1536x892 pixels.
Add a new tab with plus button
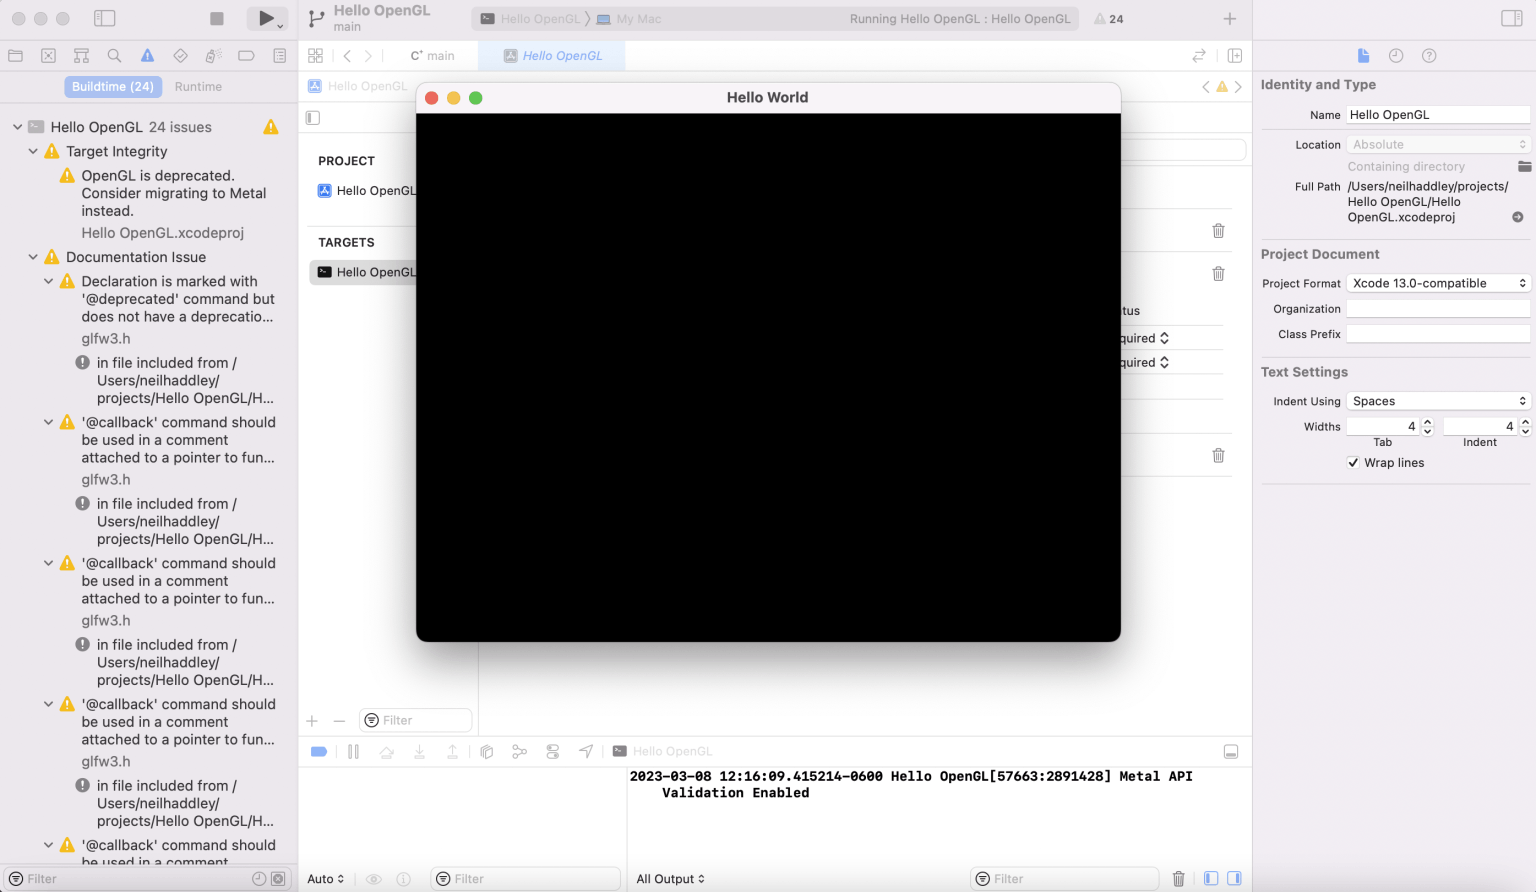tap(1230, 19)
